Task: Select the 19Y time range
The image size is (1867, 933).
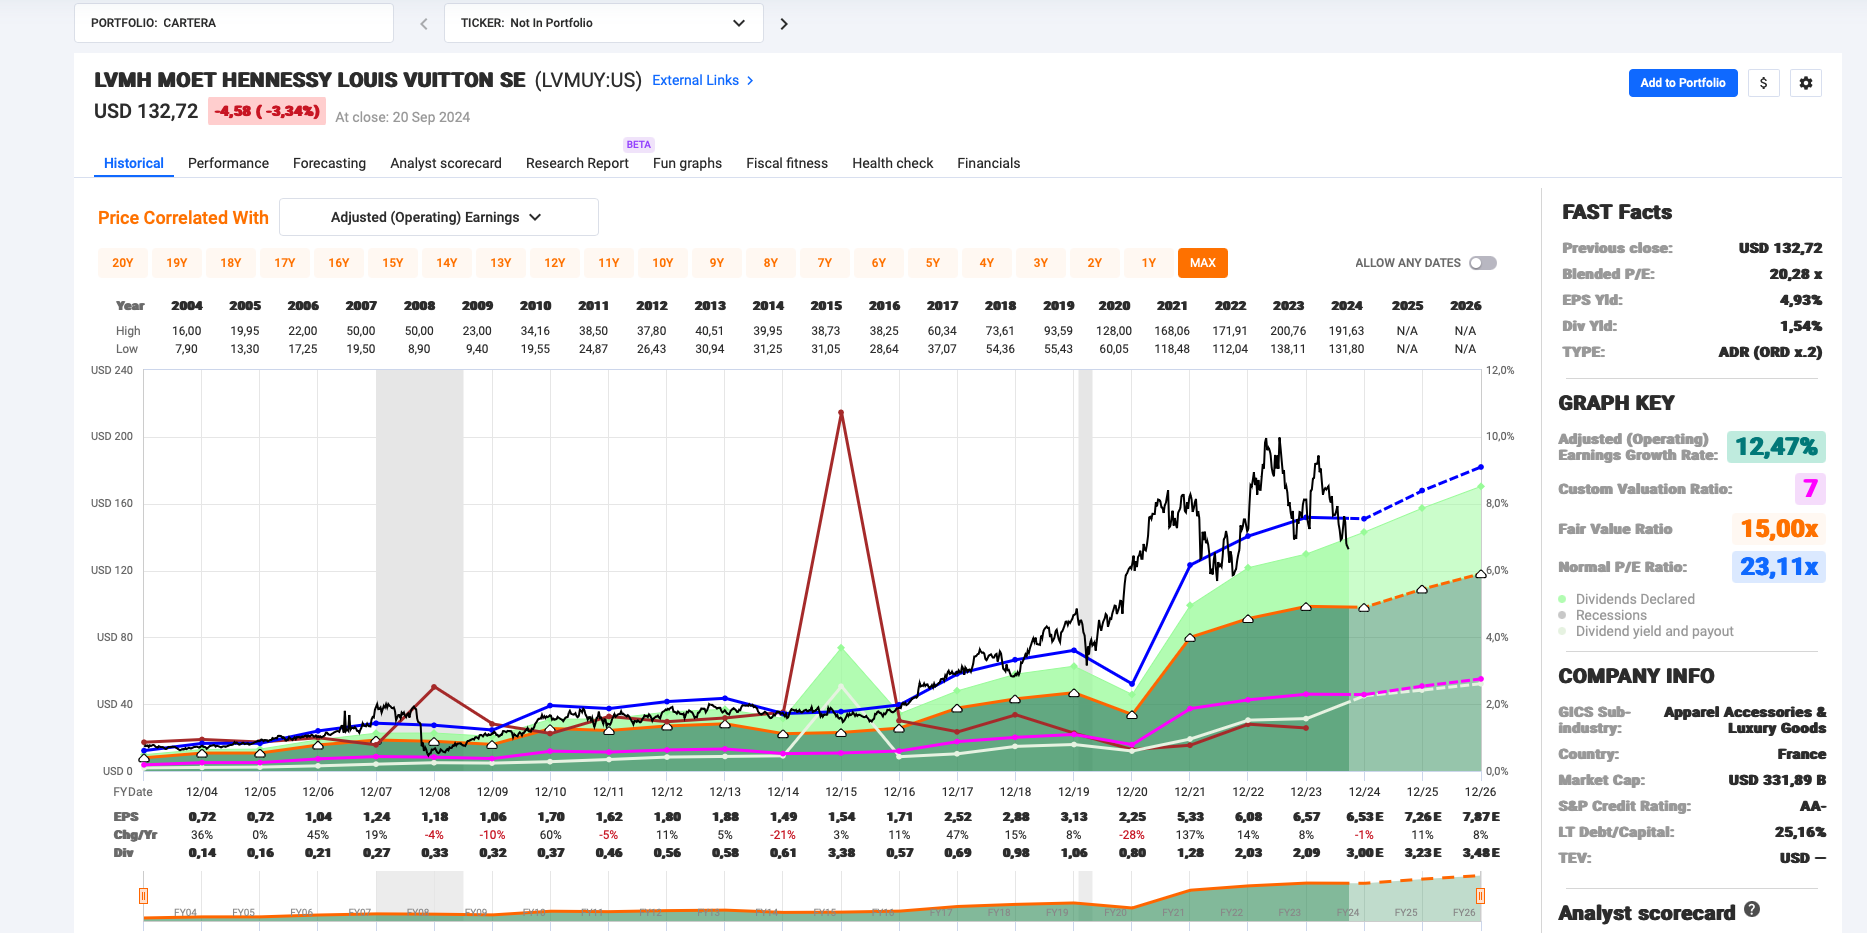Action: pos(177,263)
